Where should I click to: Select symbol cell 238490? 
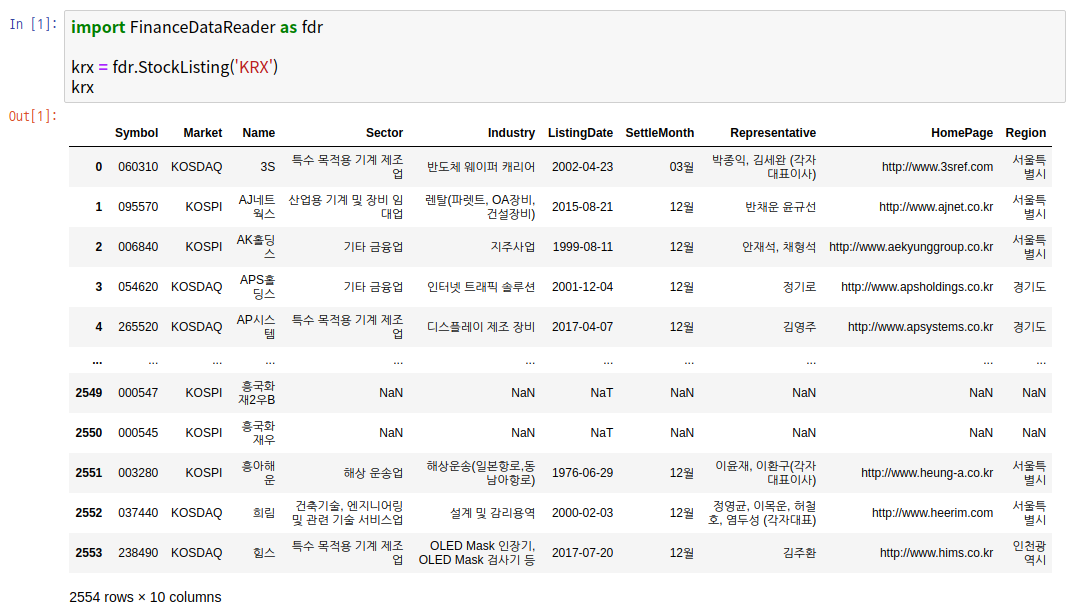click(x=138, y=553)
